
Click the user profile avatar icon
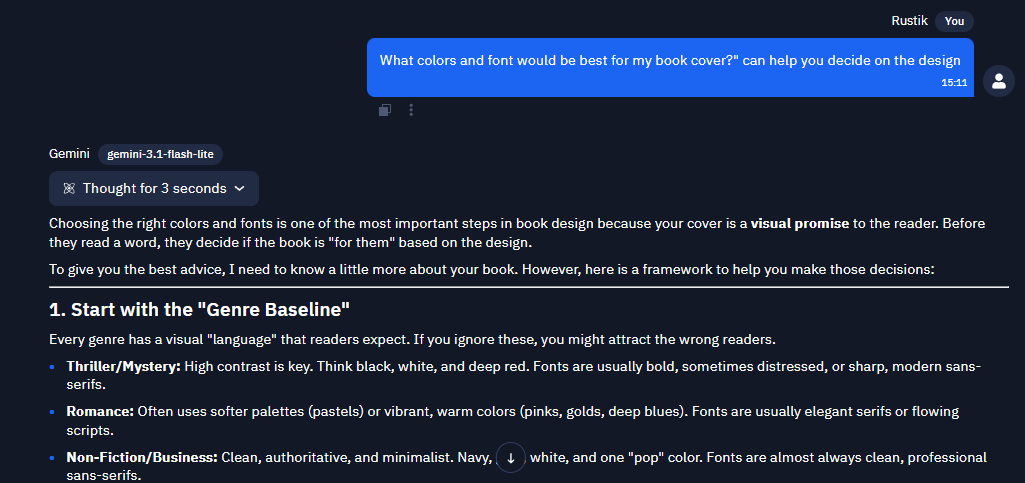(999, 81)
